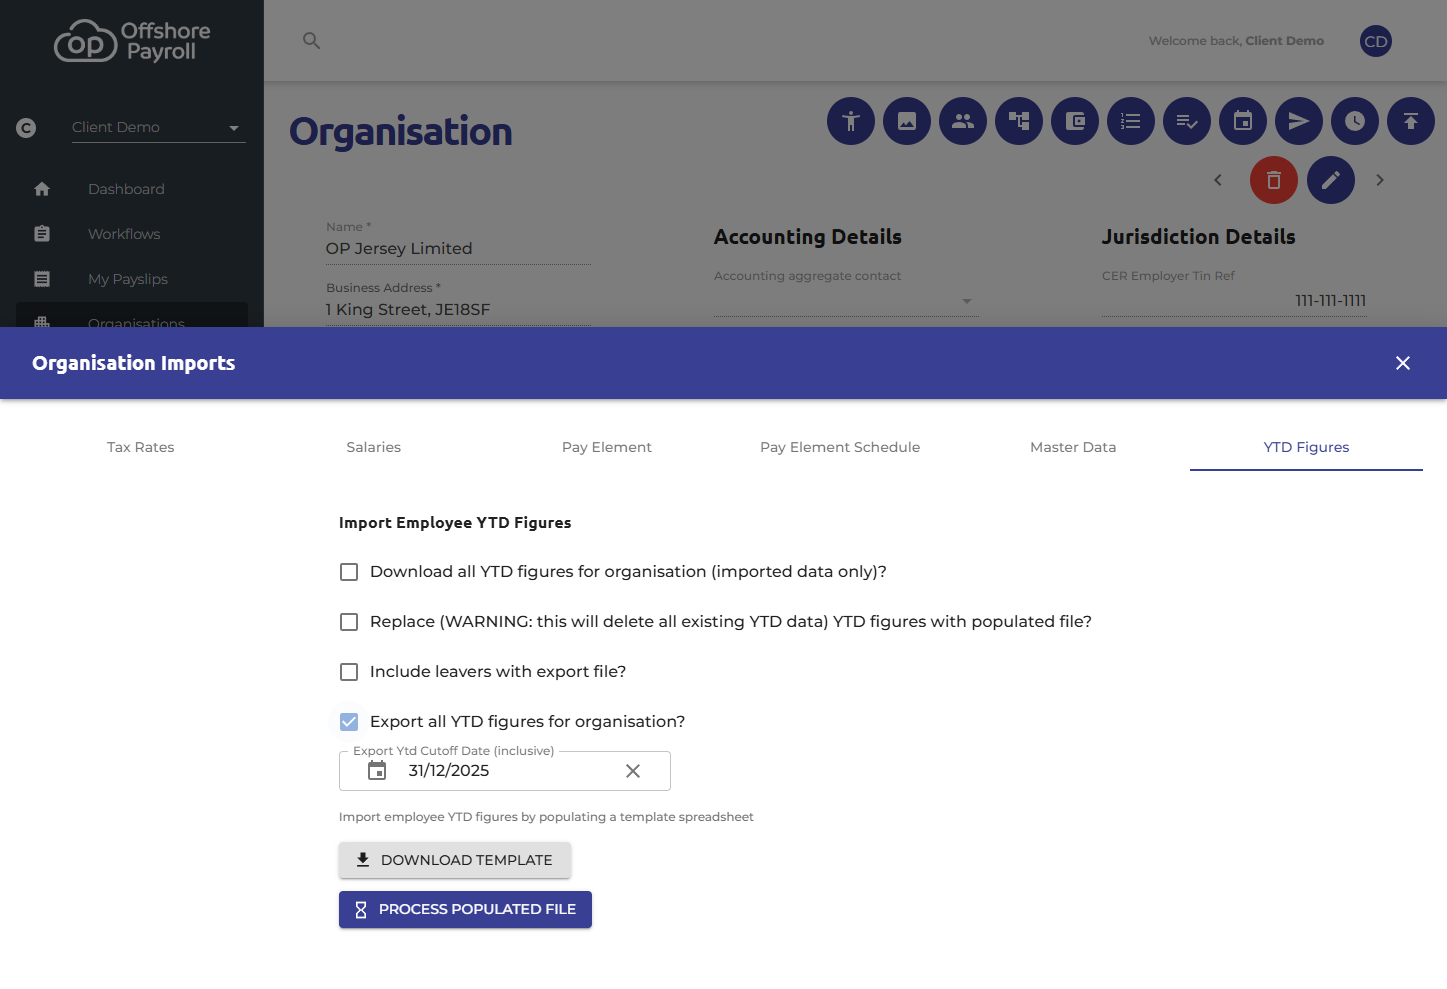Click Process Populated File button
Image resolution: width=1447 pixels, height=989 pixels.
(465, 909)
